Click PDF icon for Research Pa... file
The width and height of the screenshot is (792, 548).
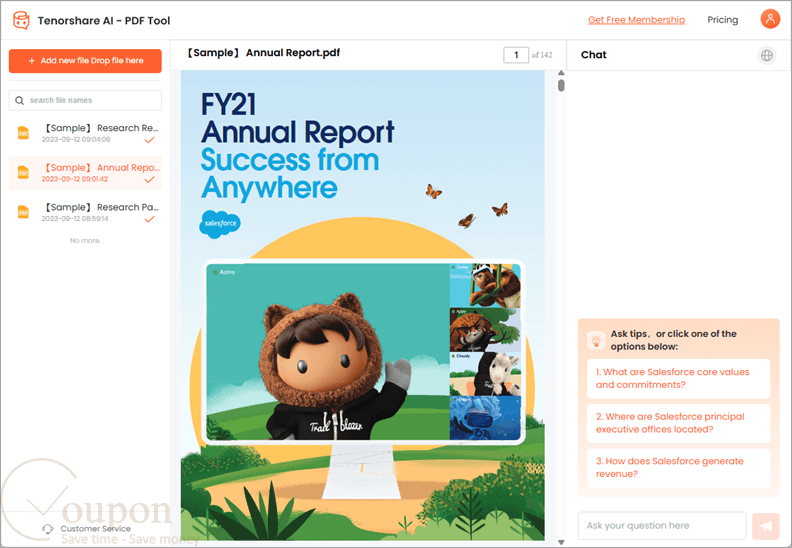point(23,212)
